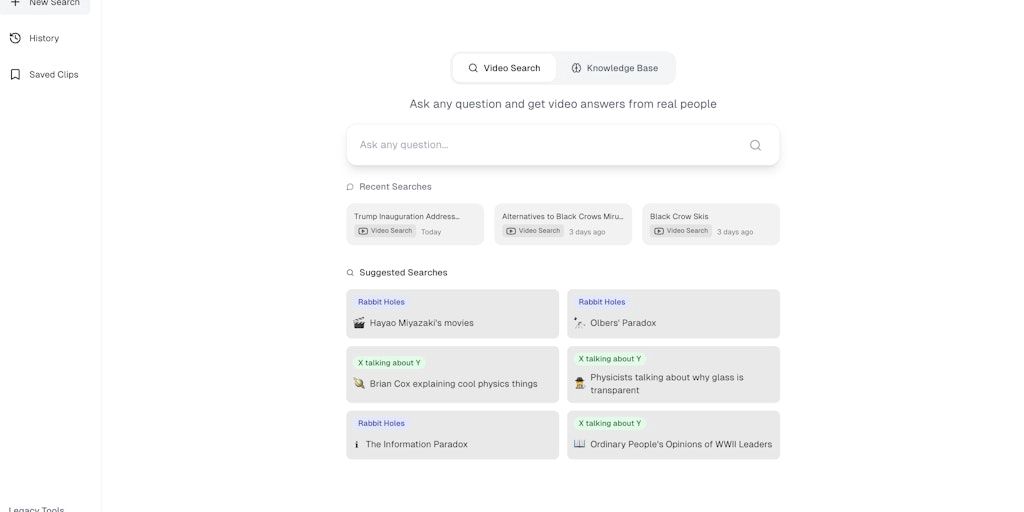Switch to the Knowledge Base tab
This screenshot has width=1024, height=512.
tap(615, 68)
